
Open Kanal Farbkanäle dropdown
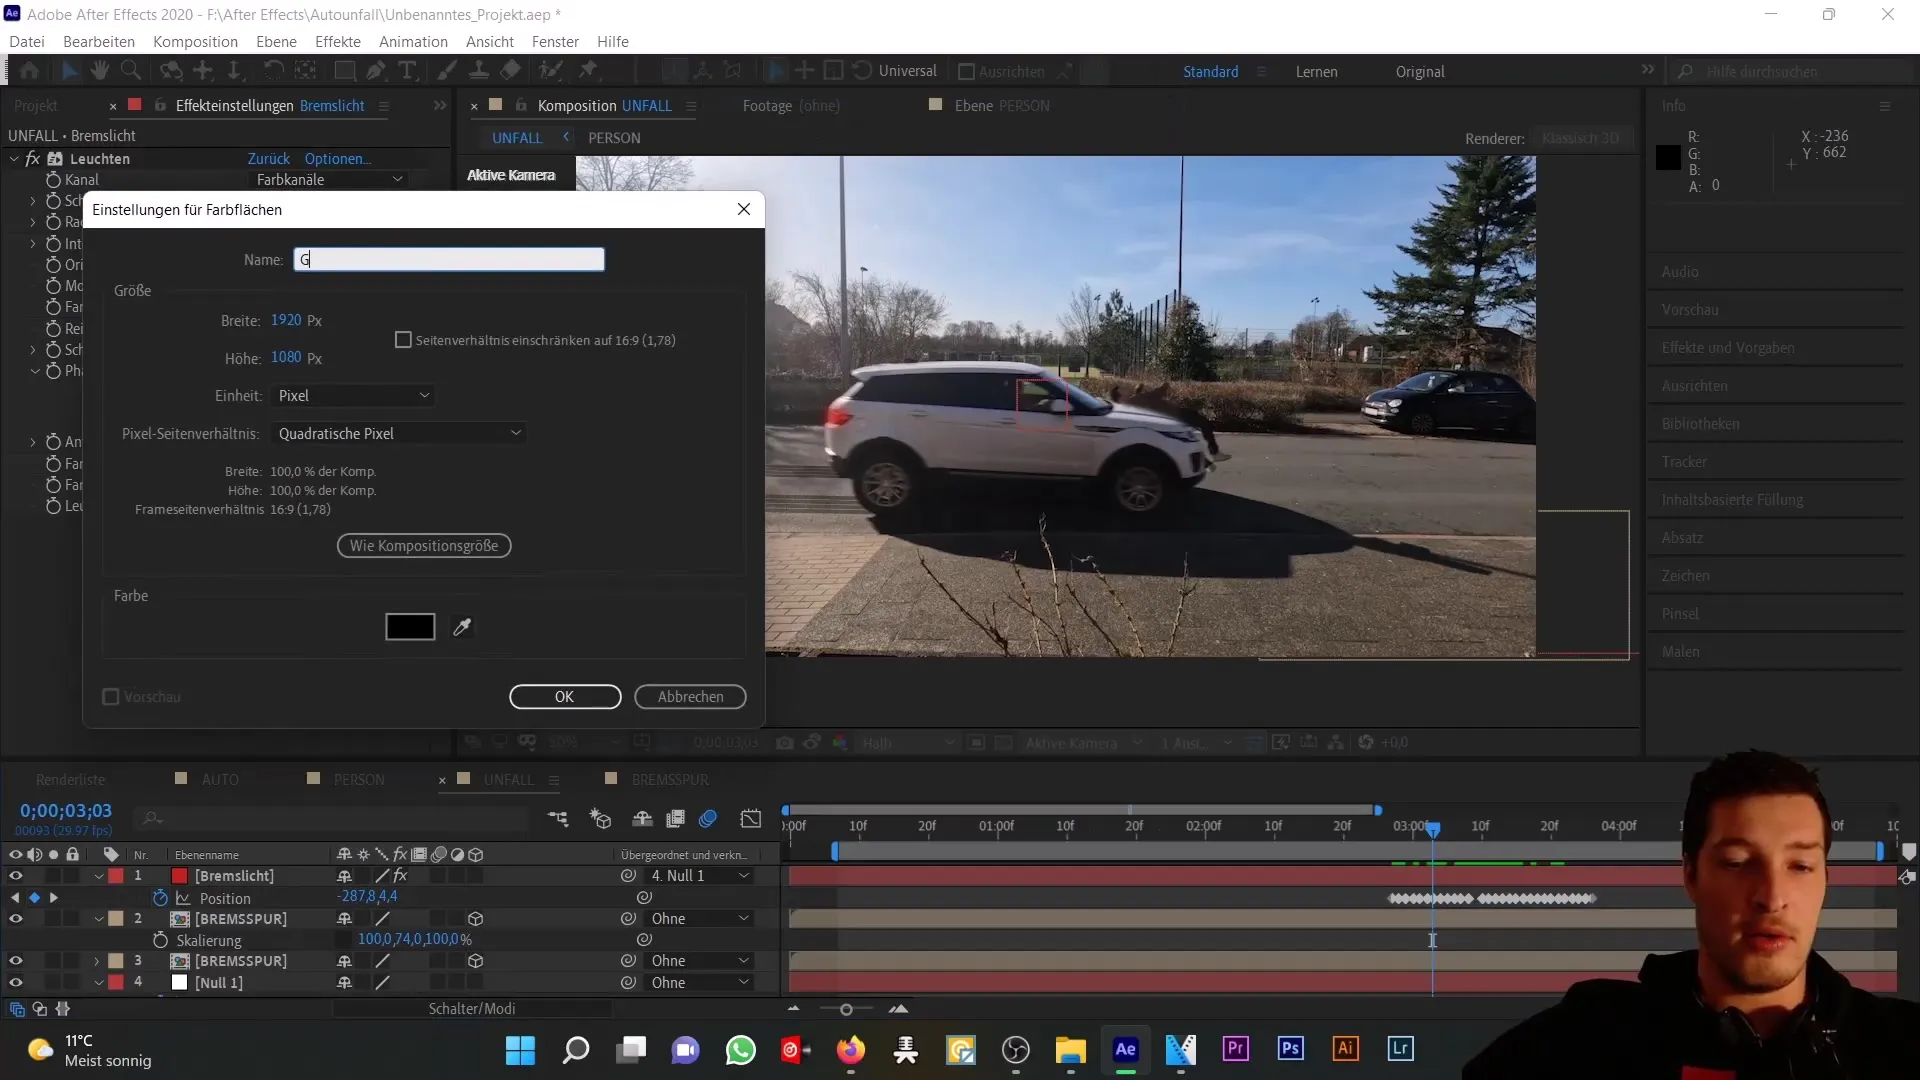(329, 180)
